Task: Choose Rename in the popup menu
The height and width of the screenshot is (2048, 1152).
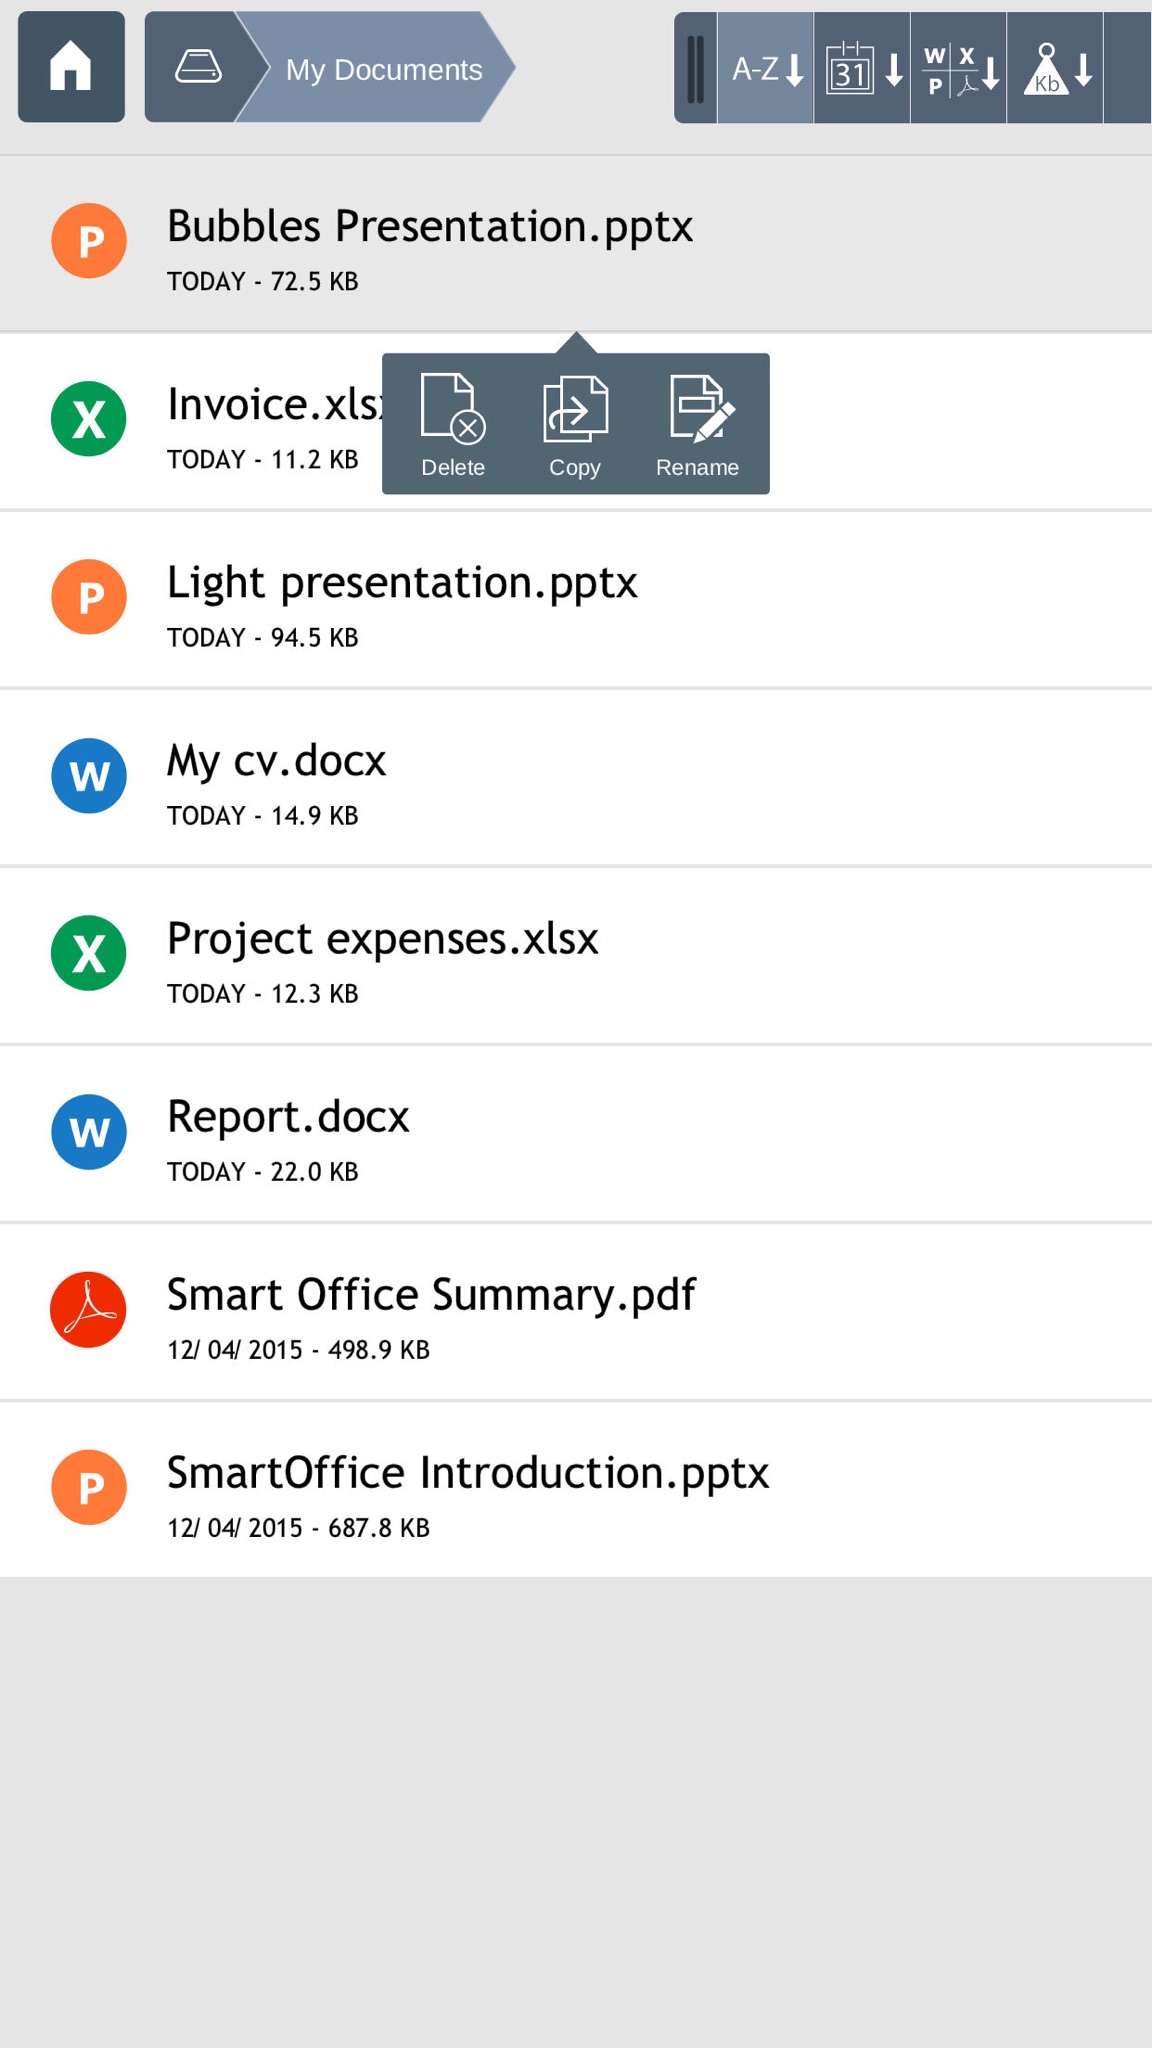Action: (x=697, y=425)
